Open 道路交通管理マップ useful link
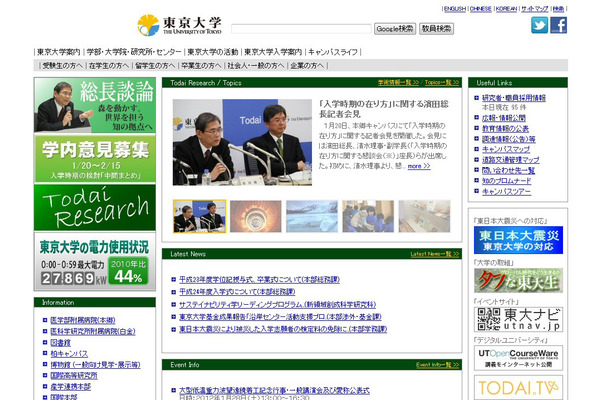610x400 pixels. [511, 160]
